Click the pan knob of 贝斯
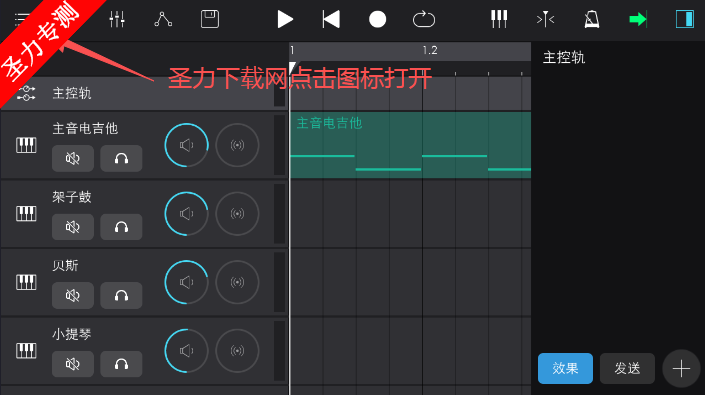 point(237,282)
